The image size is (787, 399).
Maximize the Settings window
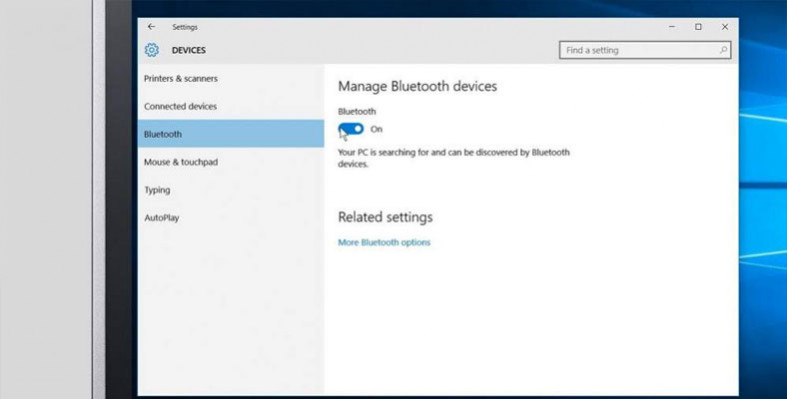tap(698, 27)
